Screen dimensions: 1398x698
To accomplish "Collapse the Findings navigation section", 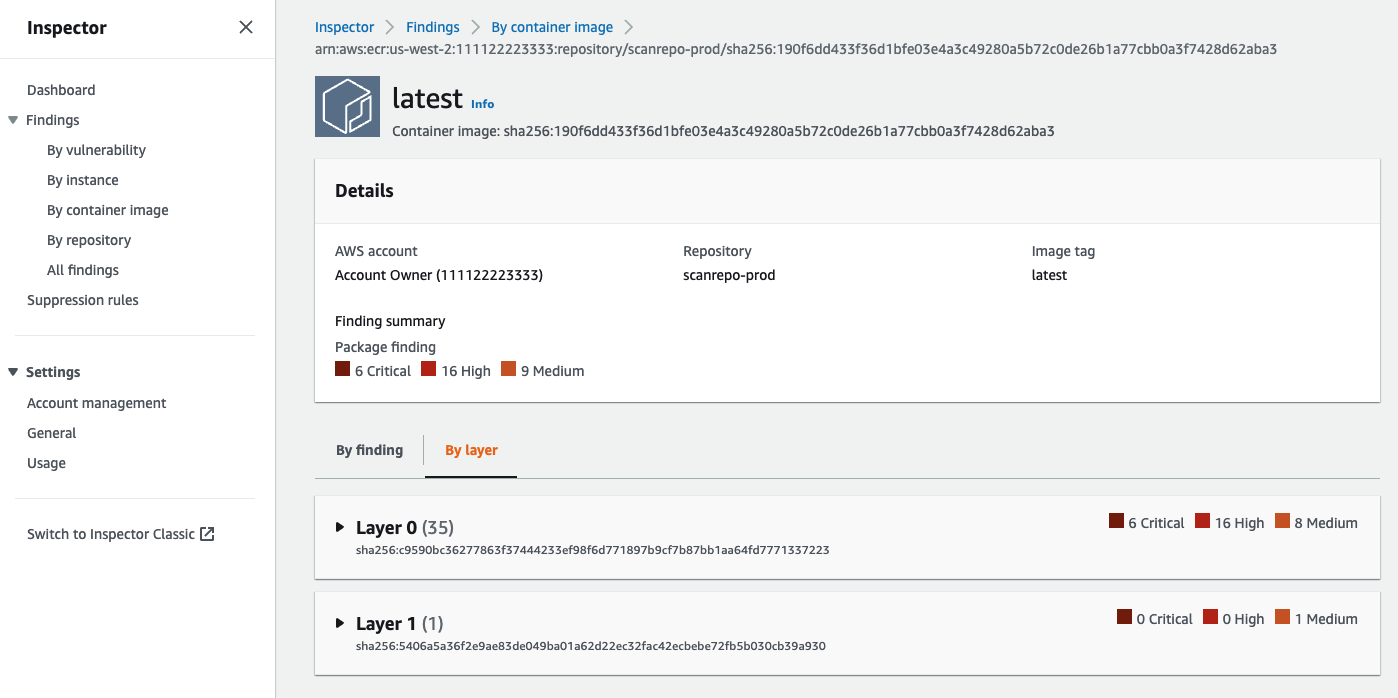I will [13, 120].
